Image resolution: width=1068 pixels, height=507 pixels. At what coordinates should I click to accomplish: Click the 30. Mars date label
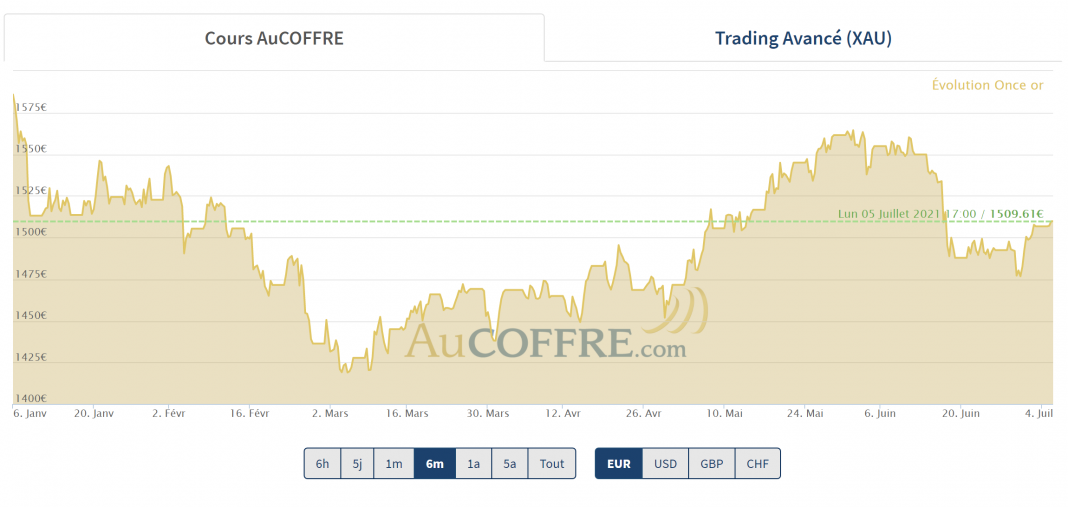coord(487,413)
